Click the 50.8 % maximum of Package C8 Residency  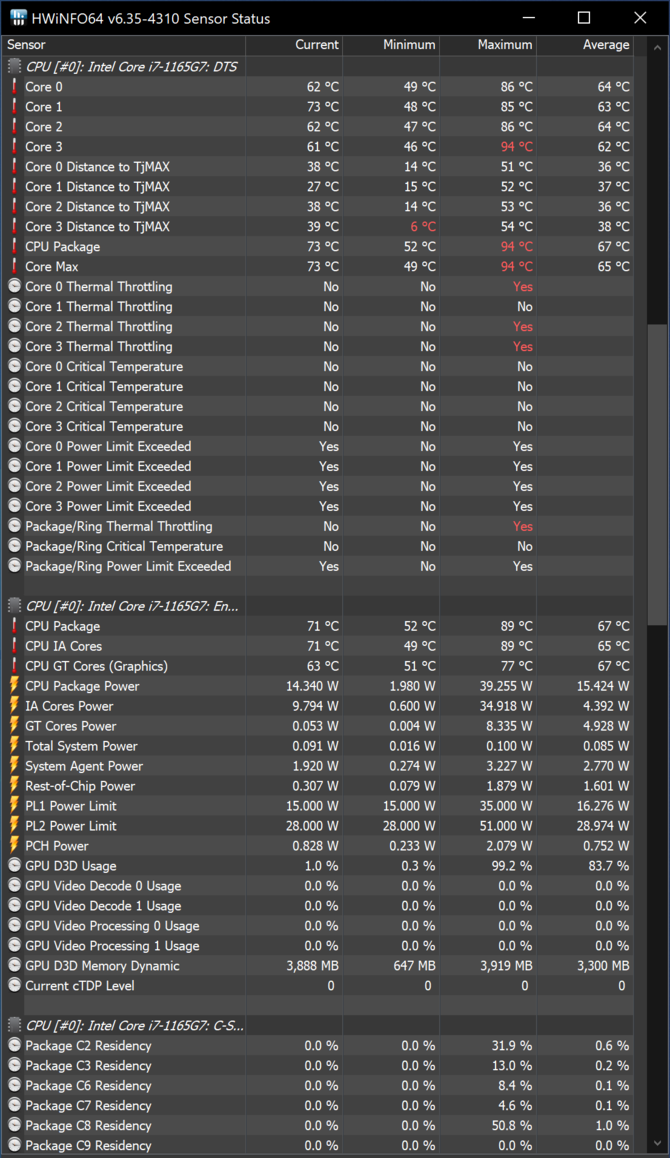(512, 1125)
